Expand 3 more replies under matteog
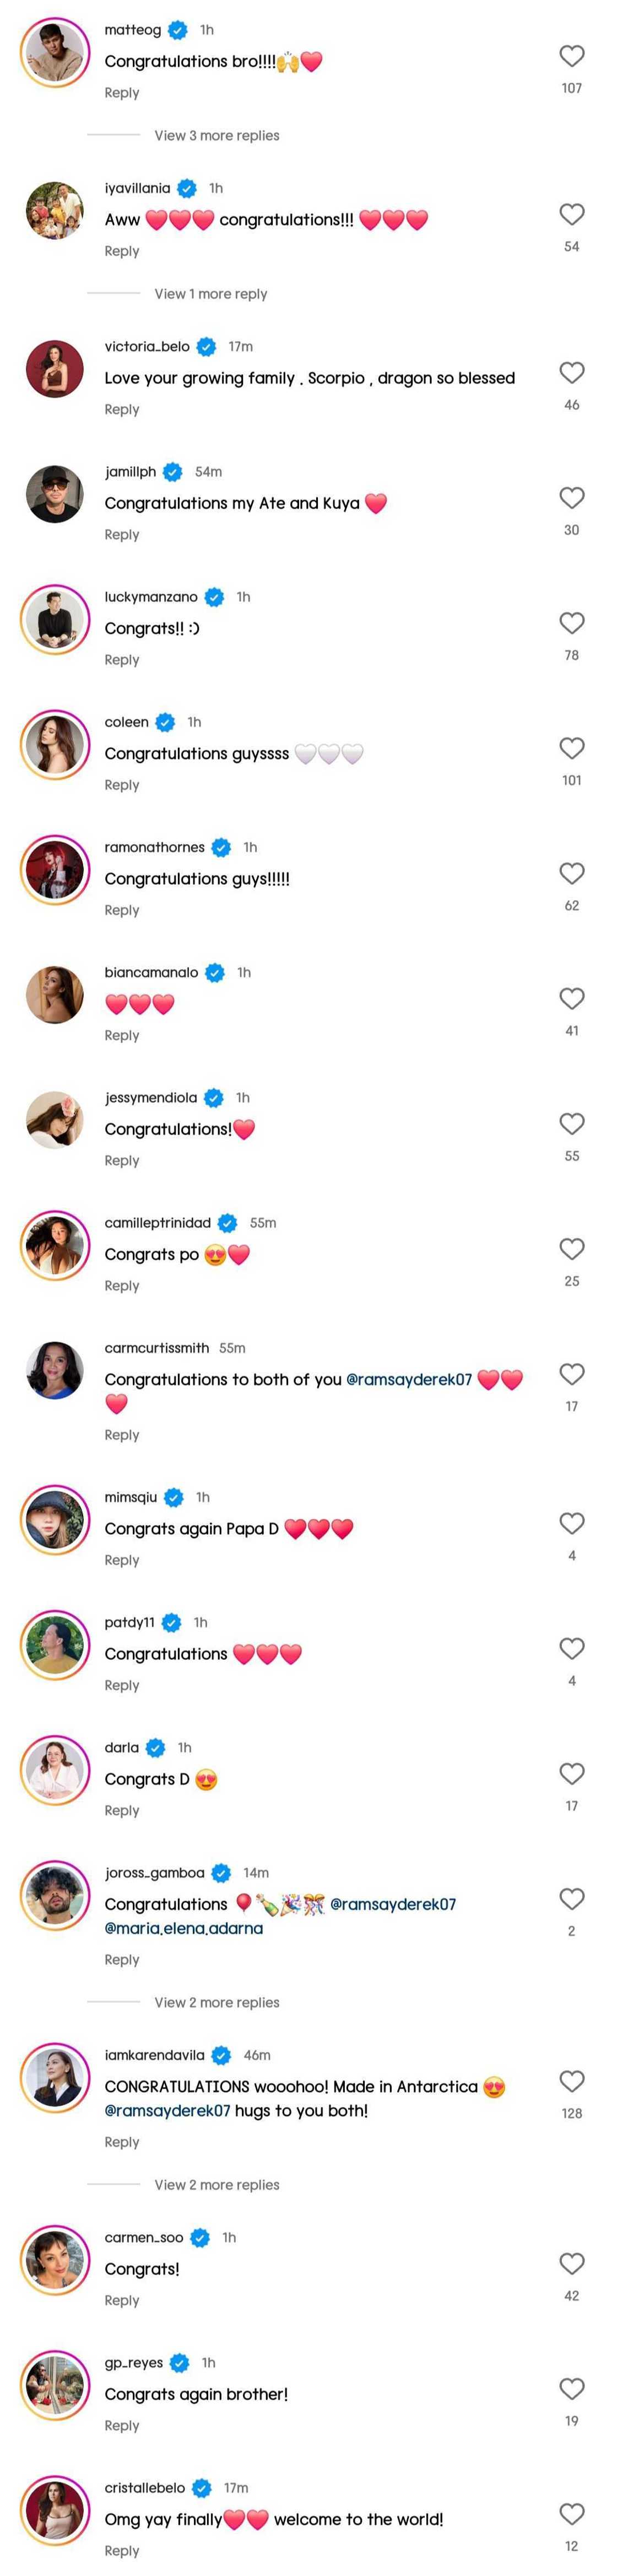The image size is (617, 2576). [216, 136]
